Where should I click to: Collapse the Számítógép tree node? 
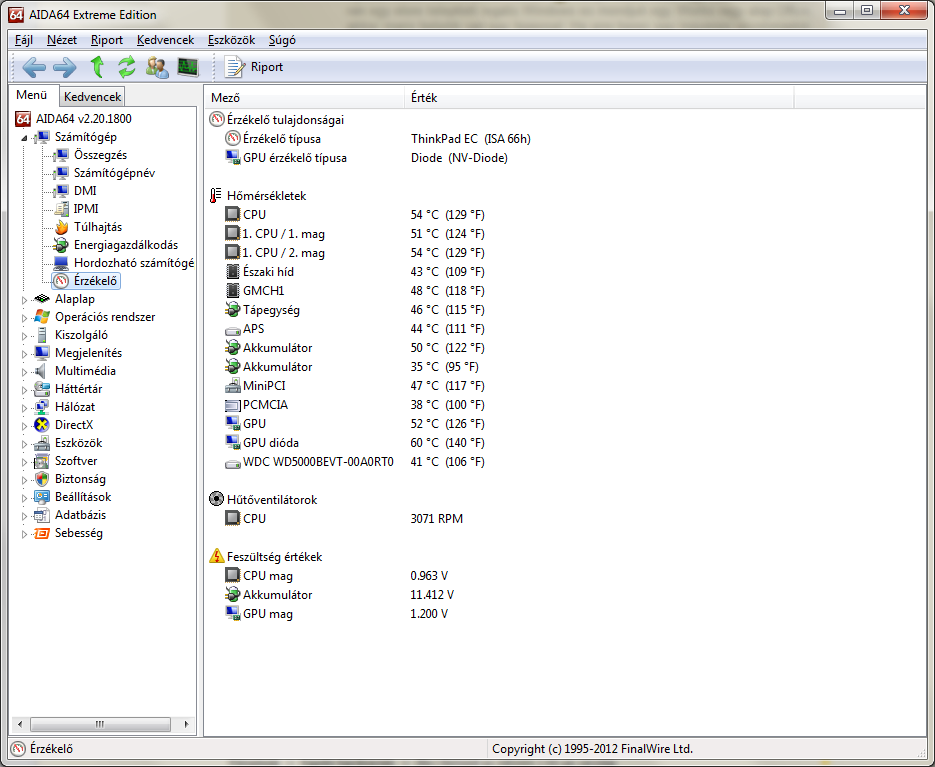(24, 138)
